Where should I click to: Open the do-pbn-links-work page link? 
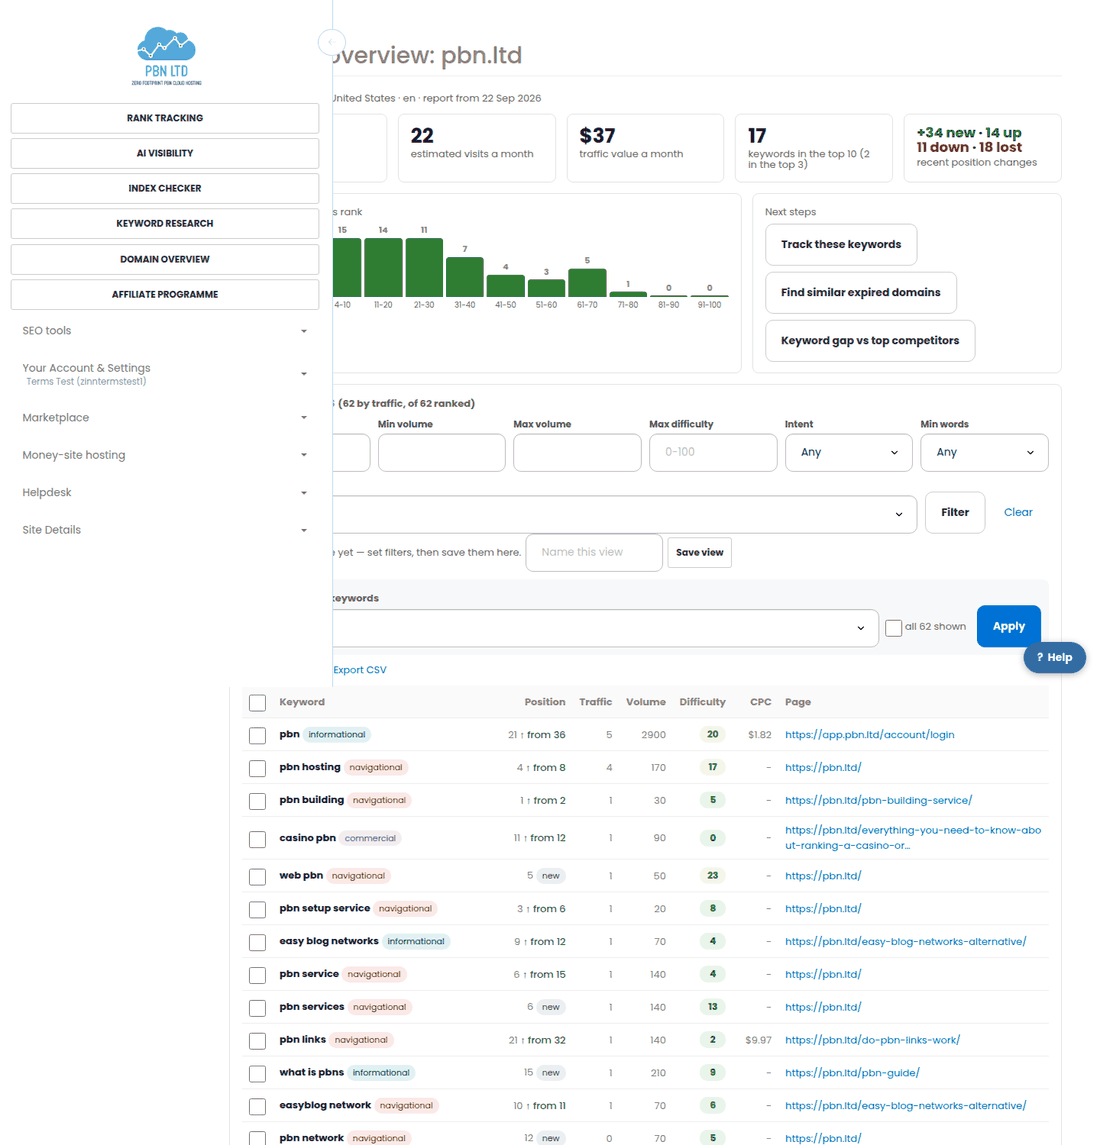872,1040
